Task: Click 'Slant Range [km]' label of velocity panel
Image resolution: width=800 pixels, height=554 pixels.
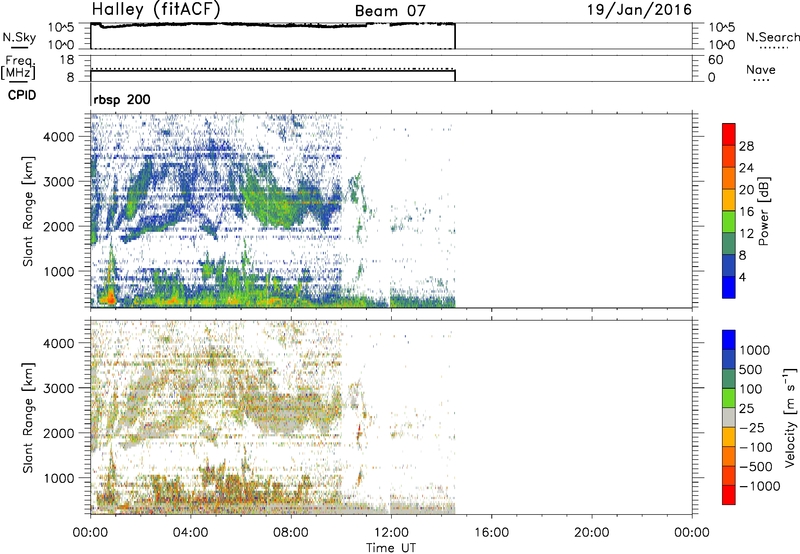Action: click(29, 418)
